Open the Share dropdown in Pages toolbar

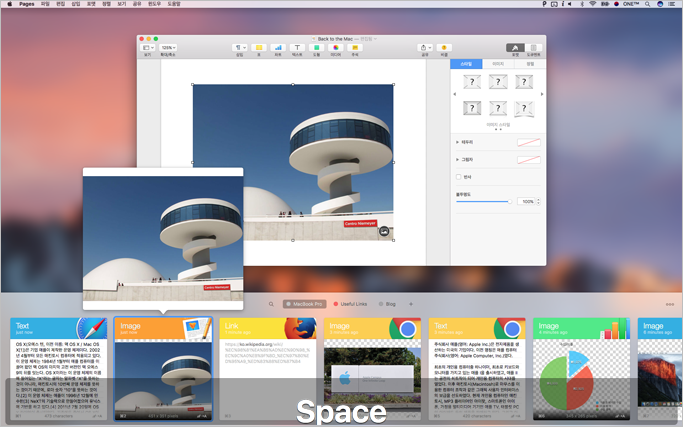pos(425,47)
